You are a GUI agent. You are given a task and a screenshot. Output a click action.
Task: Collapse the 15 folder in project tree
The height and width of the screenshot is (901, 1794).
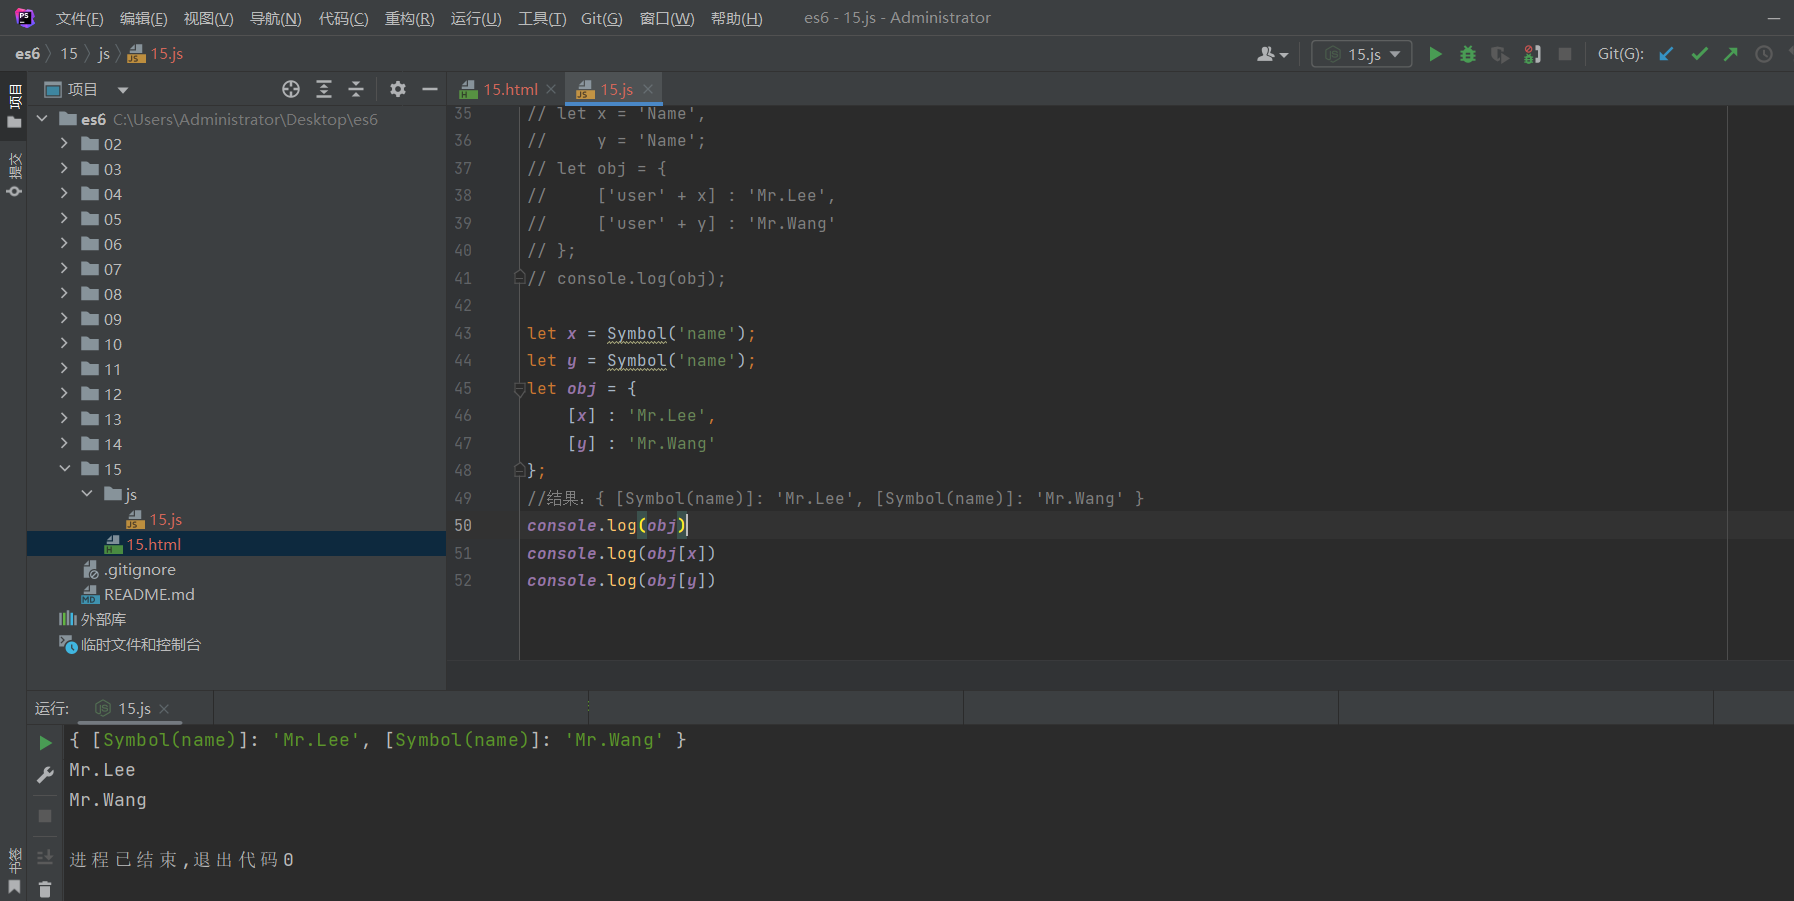point(65,468)
